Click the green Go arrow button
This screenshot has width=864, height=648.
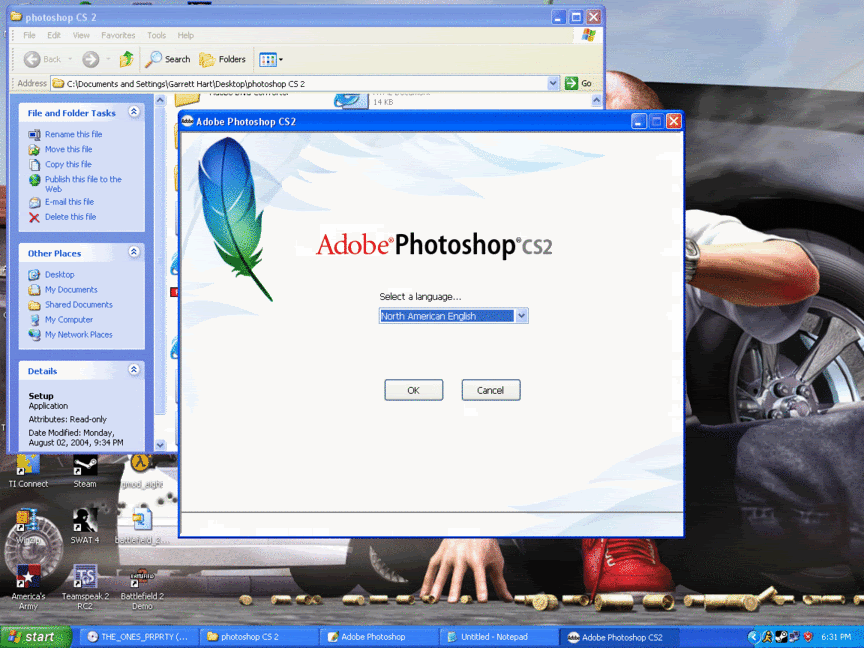[x=571, y=83]
